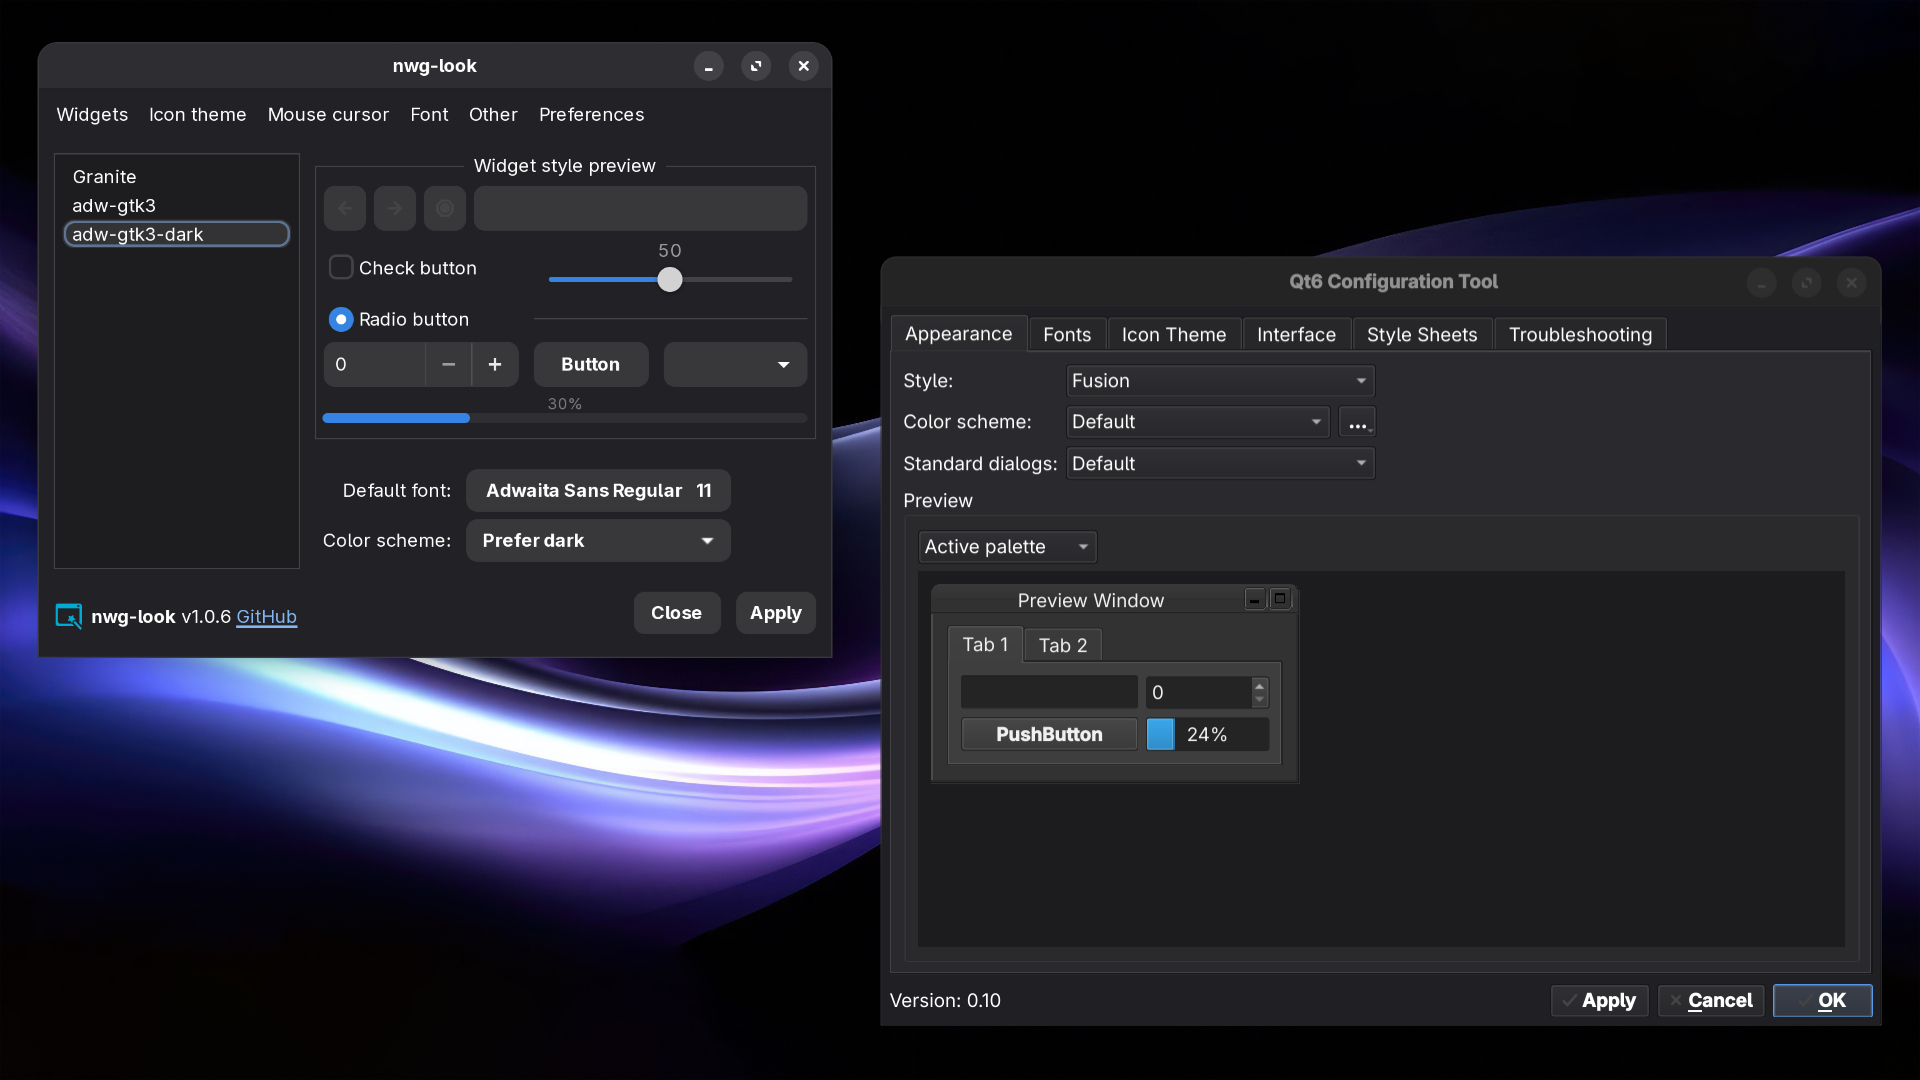
Task: Open Qt6 Color scheme dropdown showing Default
Action: (x=1198, y=422)
